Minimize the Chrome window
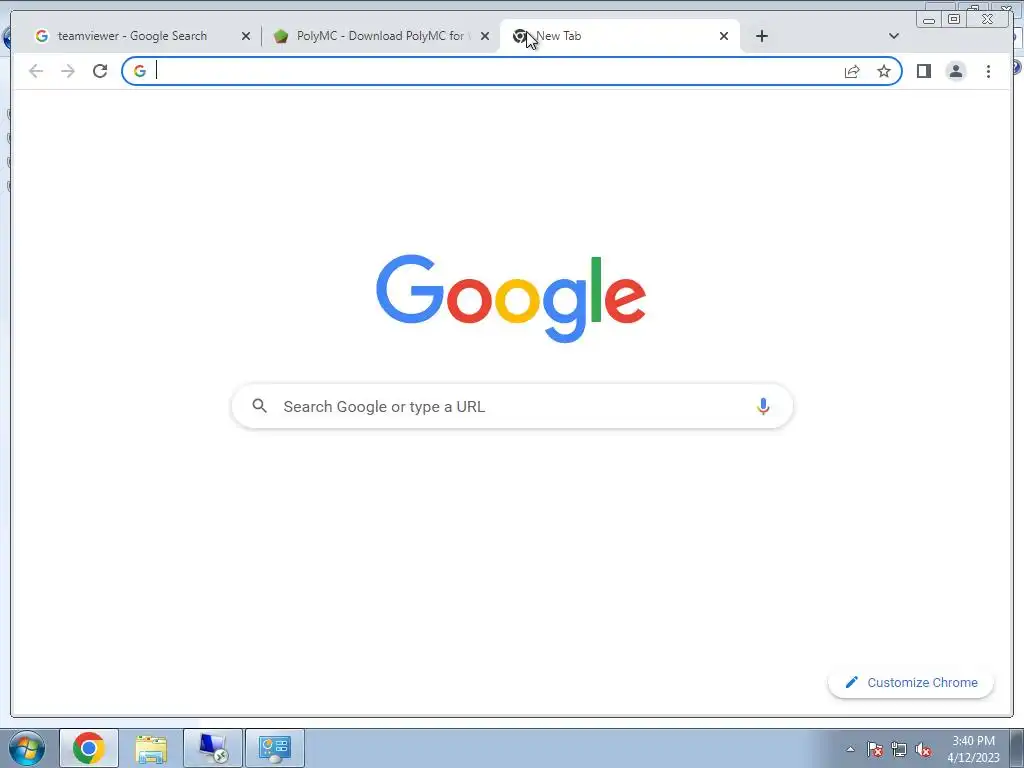This screenshot has width=1024, height=768. [929, 20]
